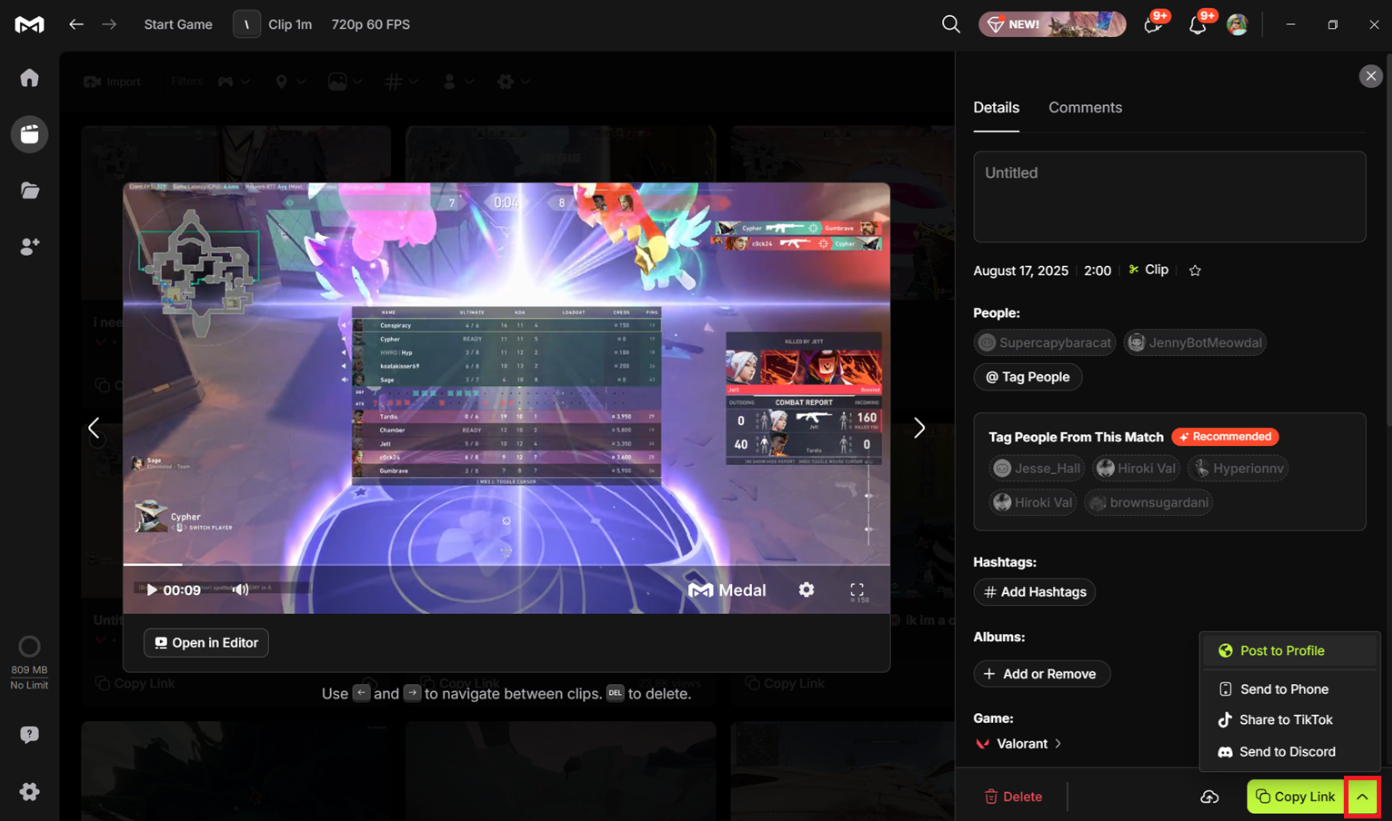Viewport: 1392px width, 821px height.
Task: Go forward with the right arrow
Action: click(x=109, y=24)
